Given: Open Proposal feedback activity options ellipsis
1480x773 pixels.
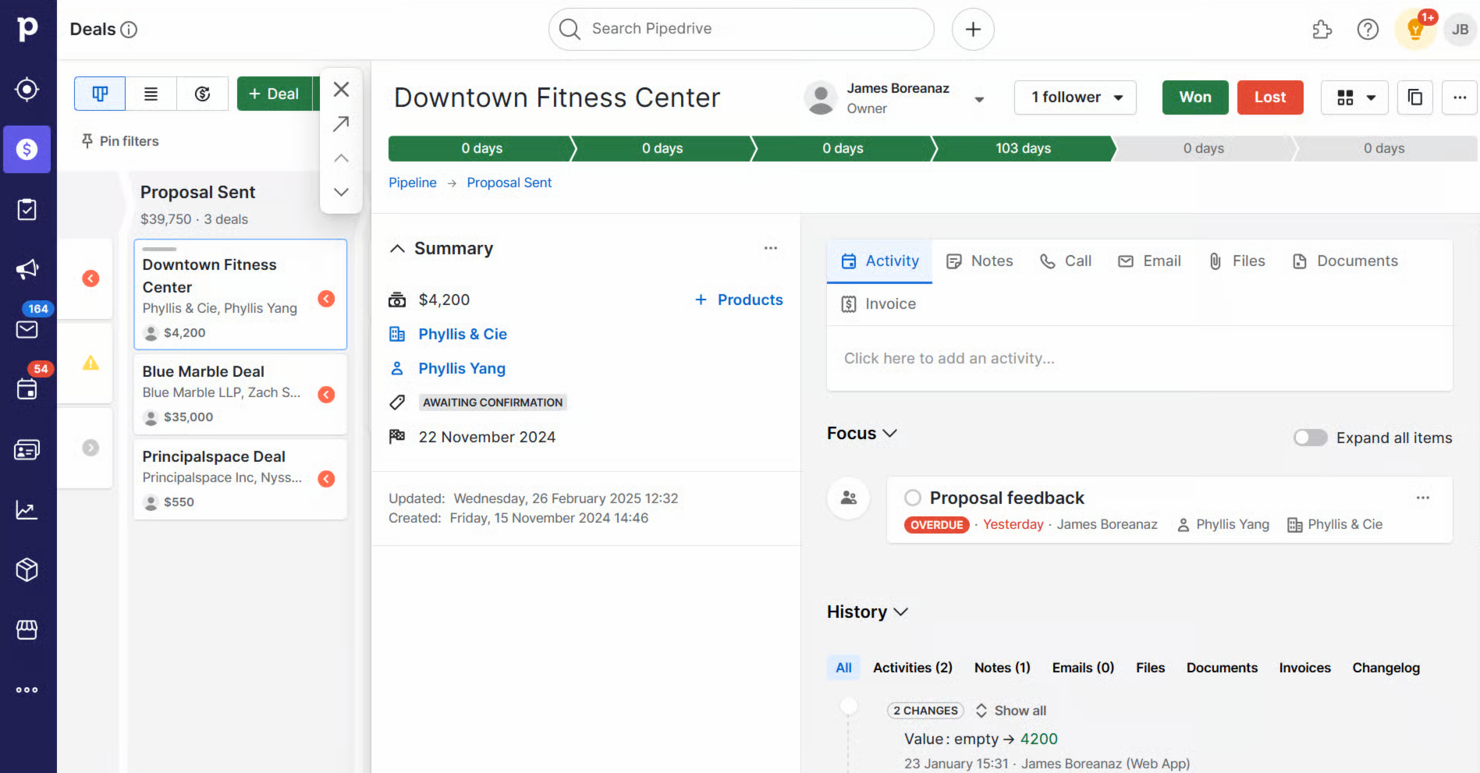Looking at the screenshot, I should point(1423,498).
